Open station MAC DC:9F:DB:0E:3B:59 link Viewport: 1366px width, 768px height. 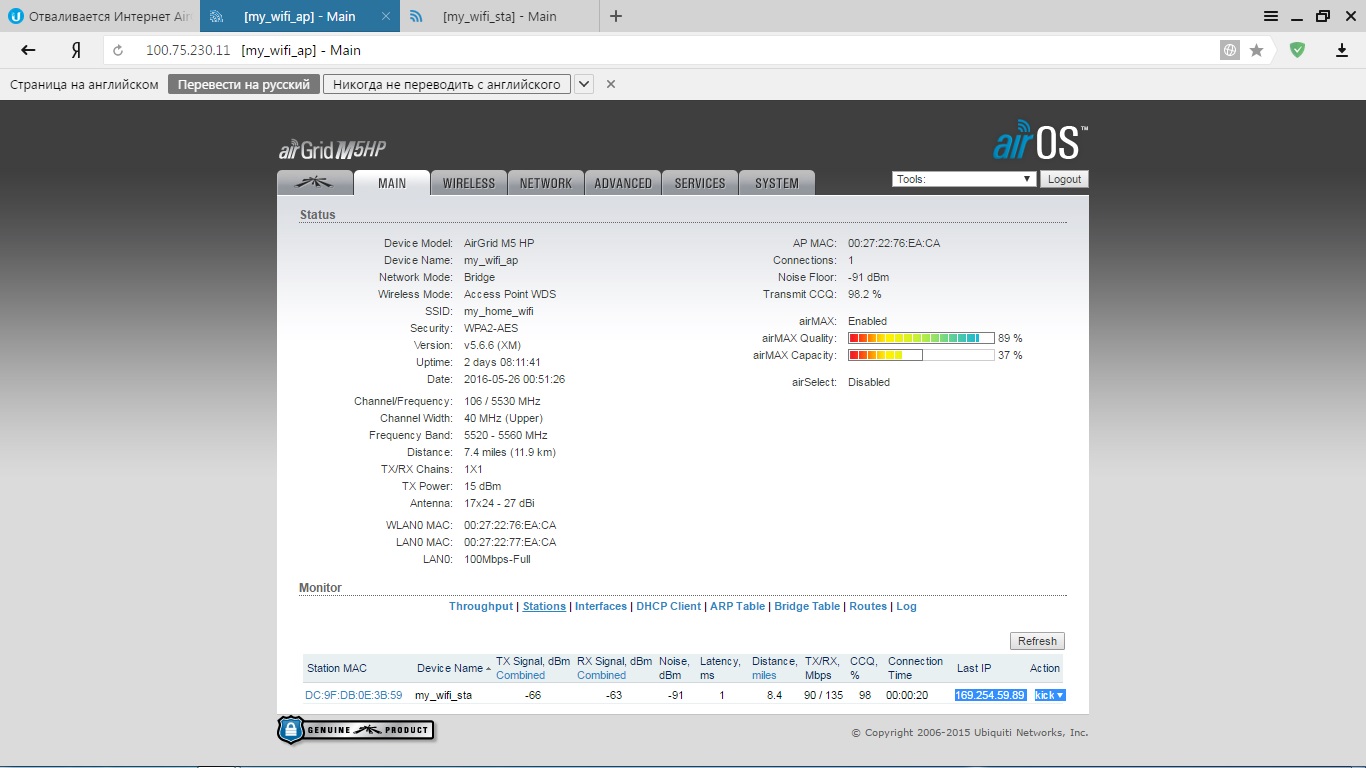coord(354,695)
